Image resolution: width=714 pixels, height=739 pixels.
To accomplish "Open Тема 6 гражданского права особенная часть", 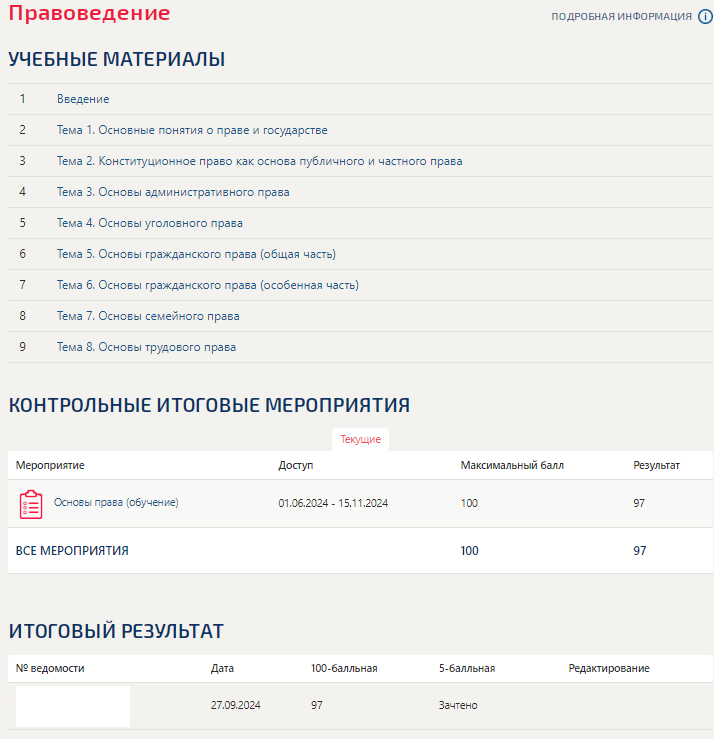I will tap(207, 285).
